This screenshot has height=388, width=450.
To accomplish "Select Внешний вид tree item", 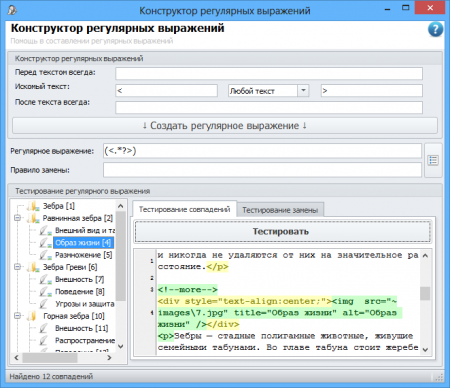I will [85, 230].
